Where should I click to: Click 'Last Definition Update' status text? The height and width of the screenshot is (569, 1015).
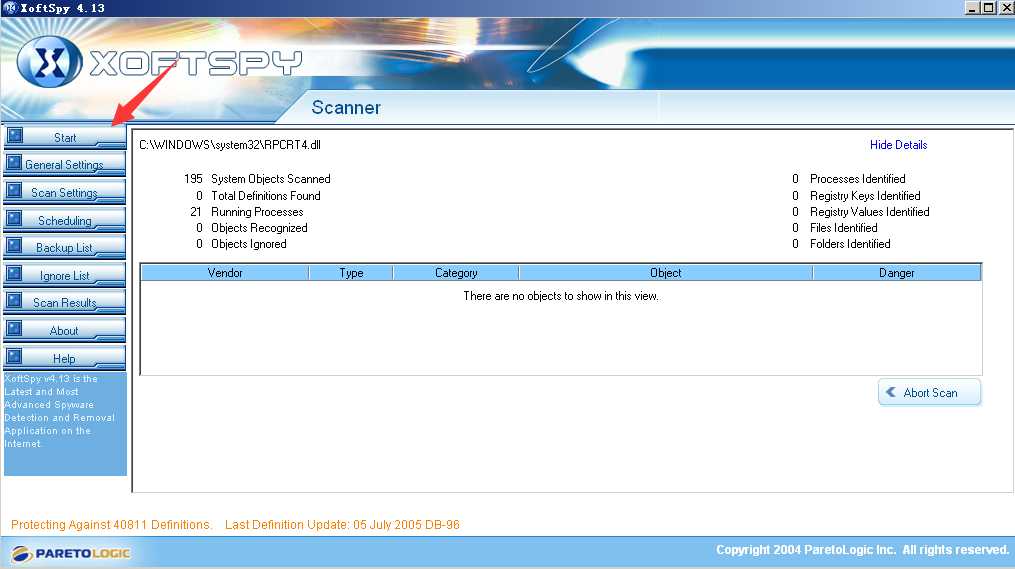click(342, 524)
